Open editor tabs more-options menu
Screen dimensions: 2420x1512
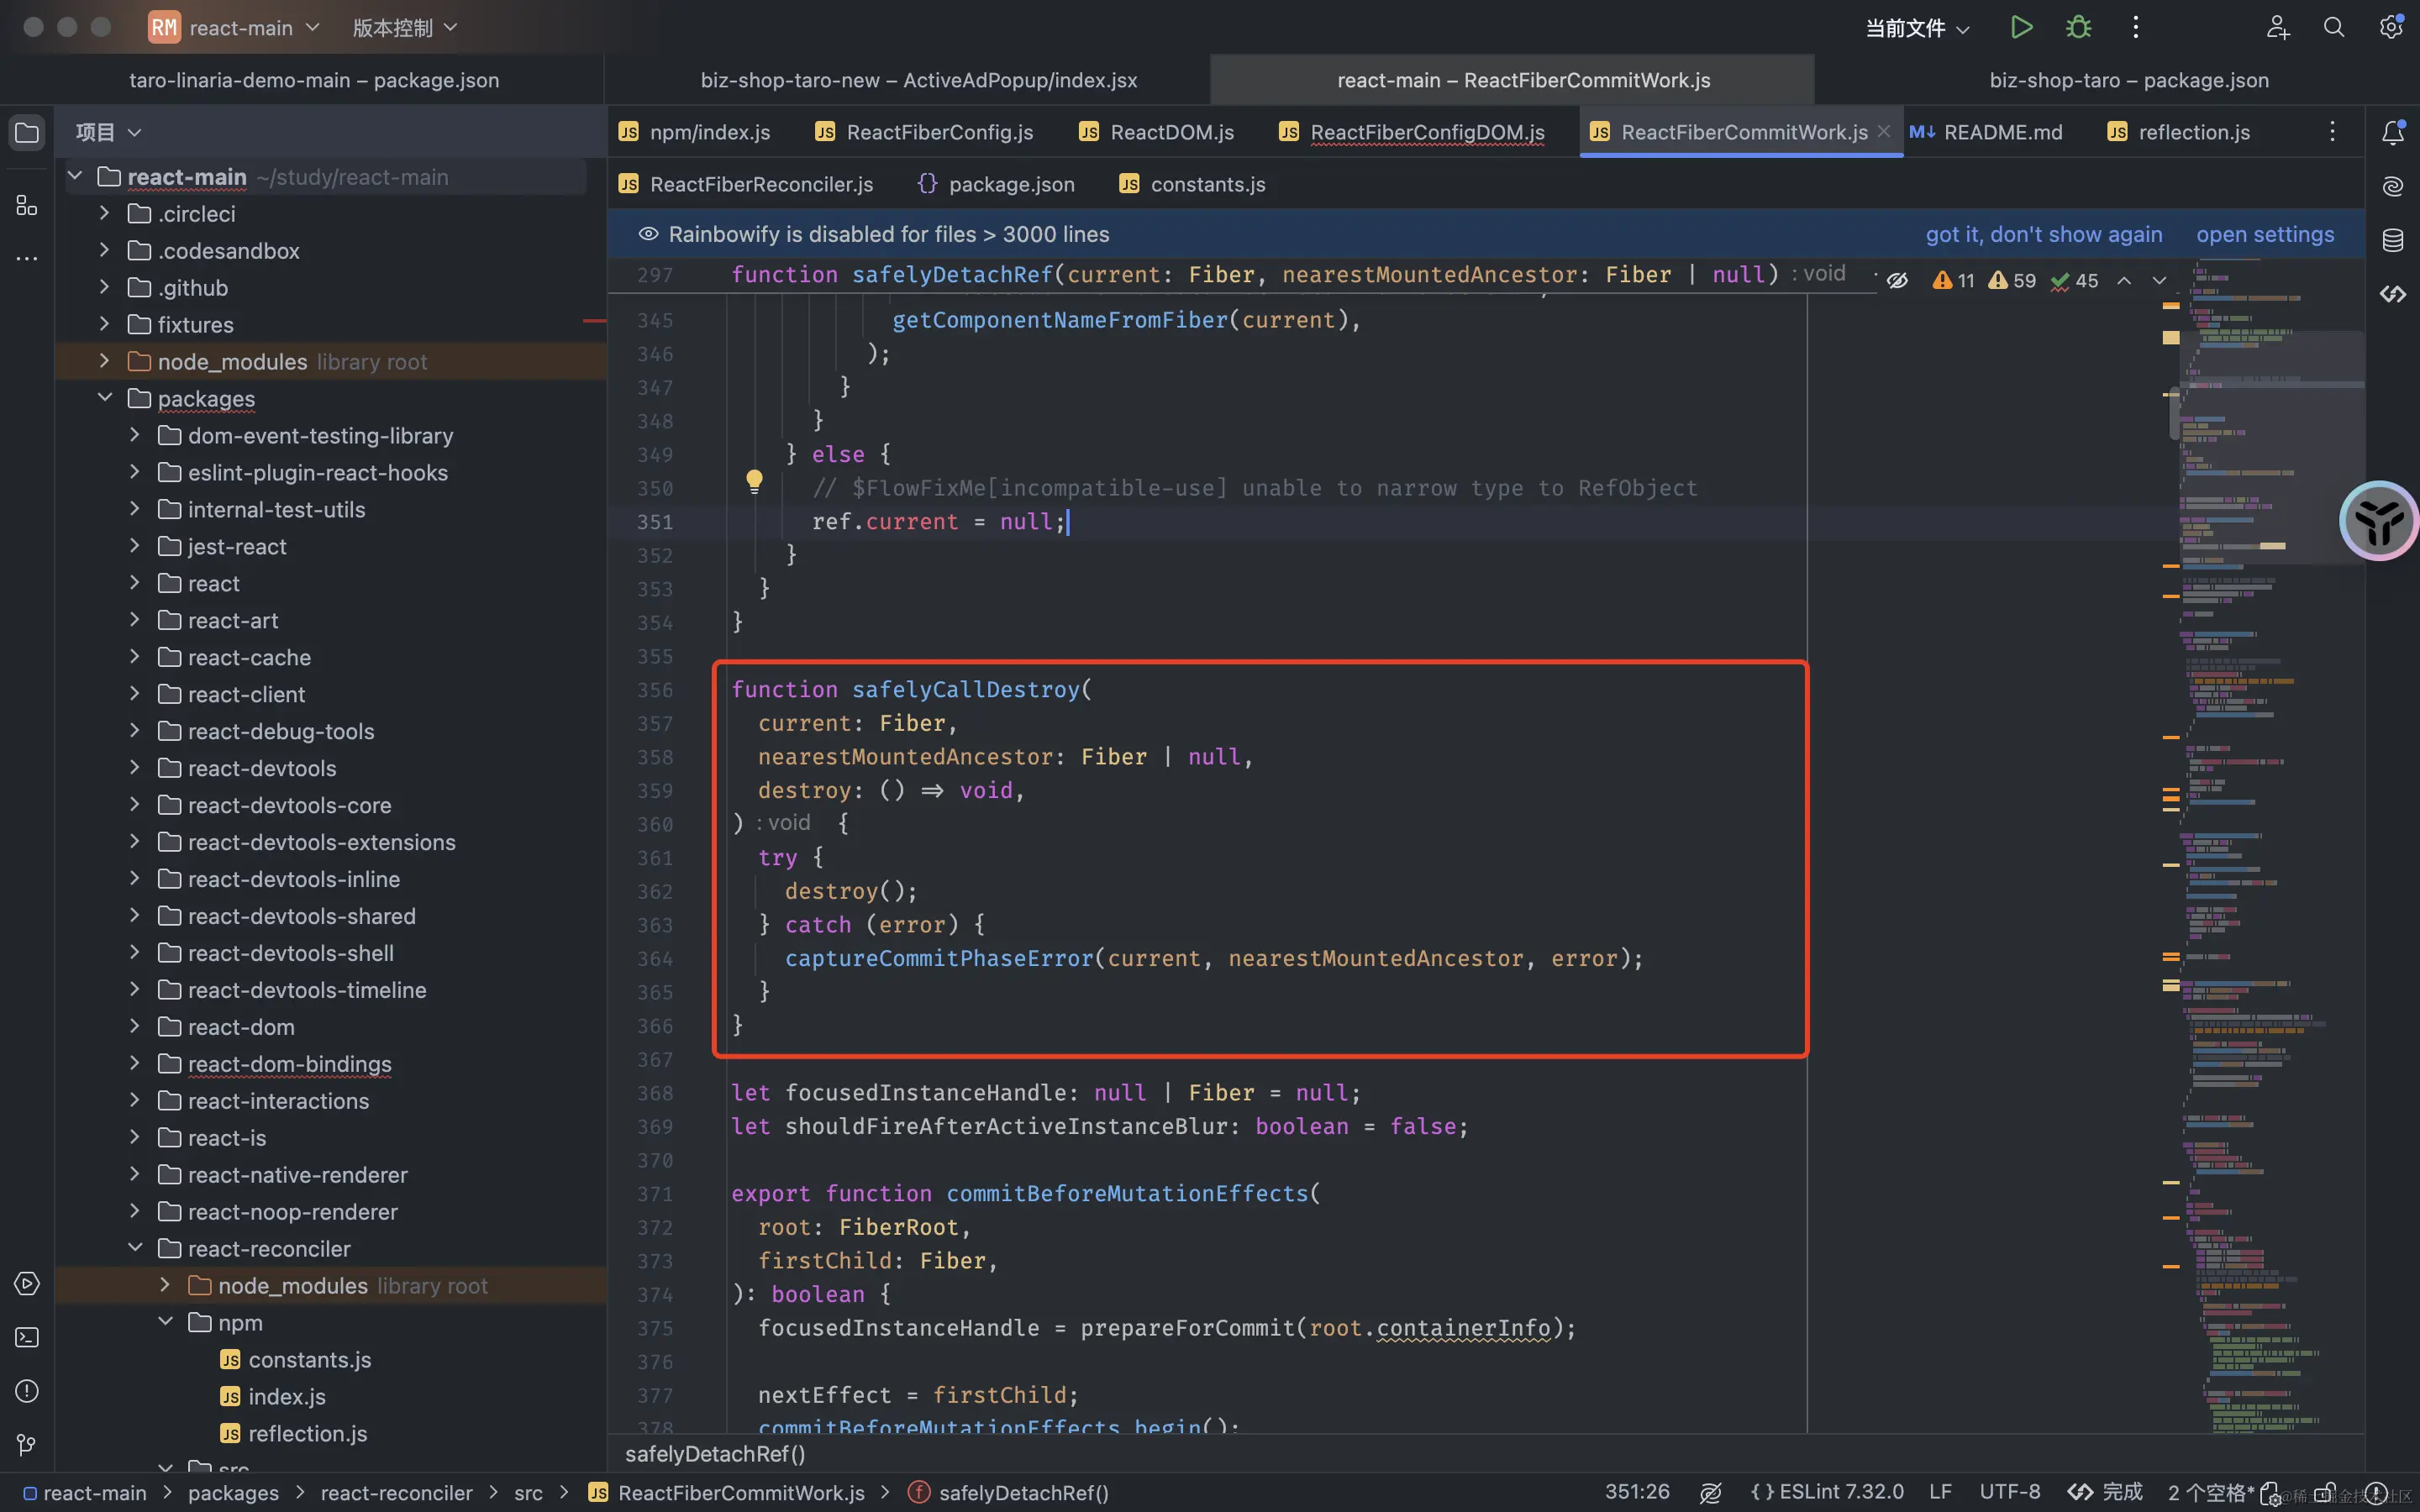[x=2332, y=132]
